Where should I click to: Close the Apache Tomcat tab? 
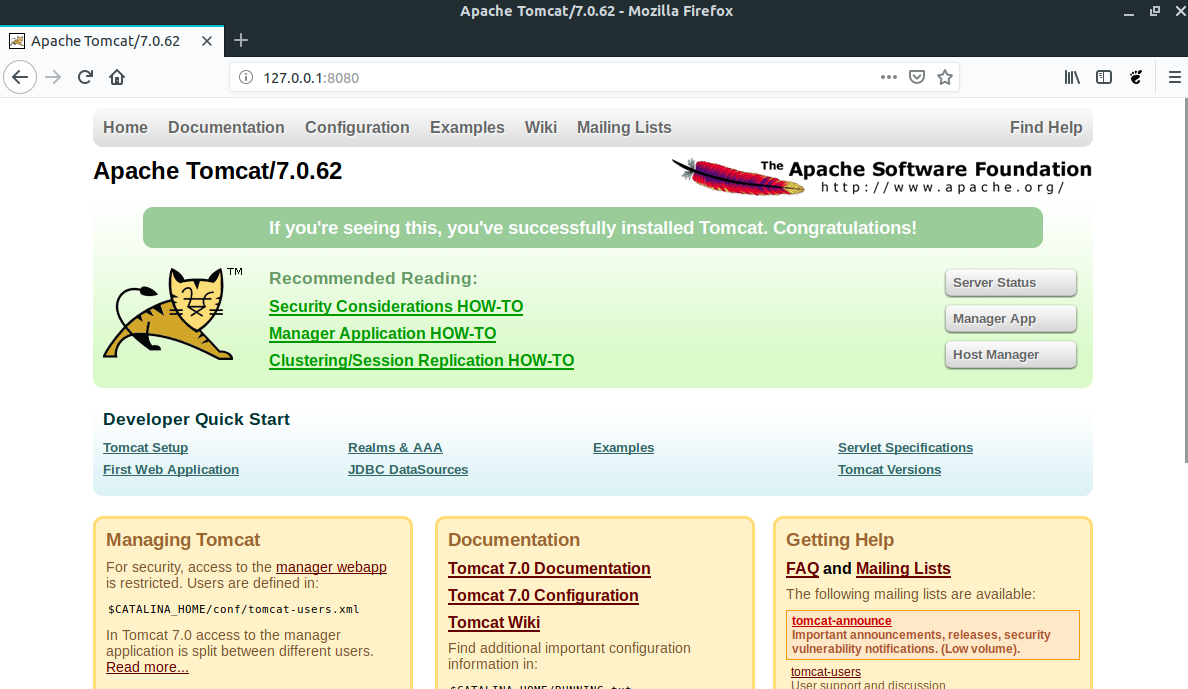tap(207, 41)
